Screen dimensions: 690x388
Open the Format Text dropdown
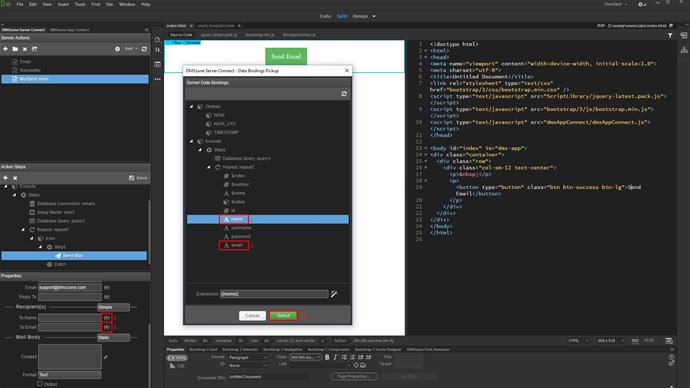click(70, 375)
